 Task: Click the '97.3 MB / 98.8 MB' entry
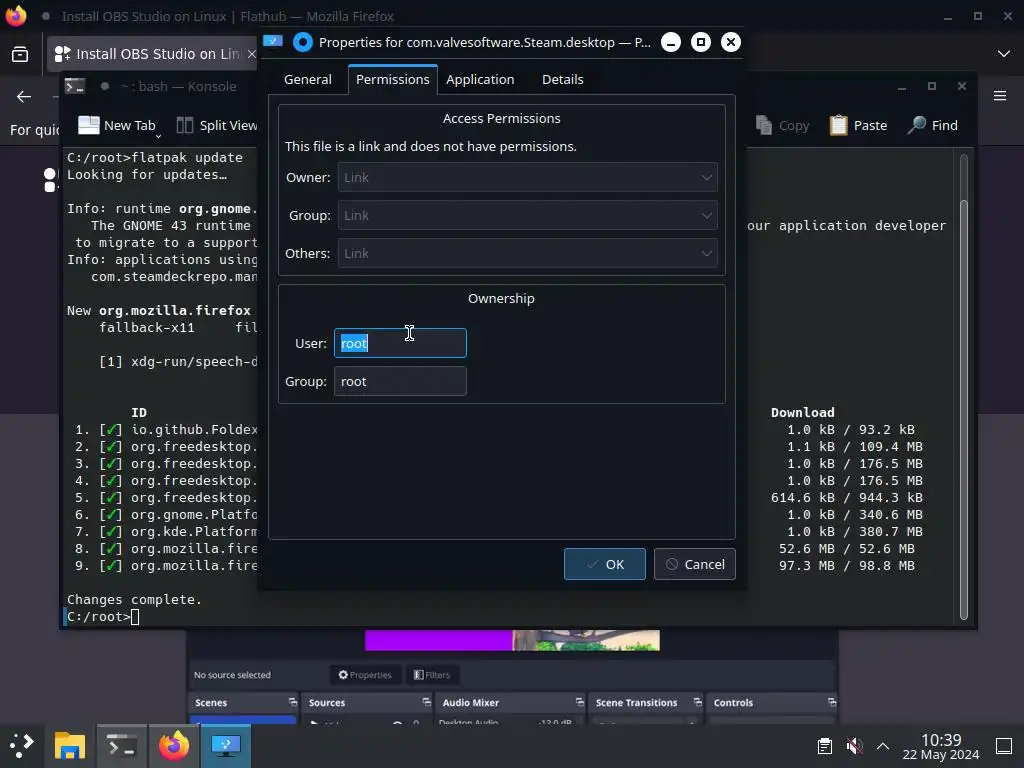(846, 566)
